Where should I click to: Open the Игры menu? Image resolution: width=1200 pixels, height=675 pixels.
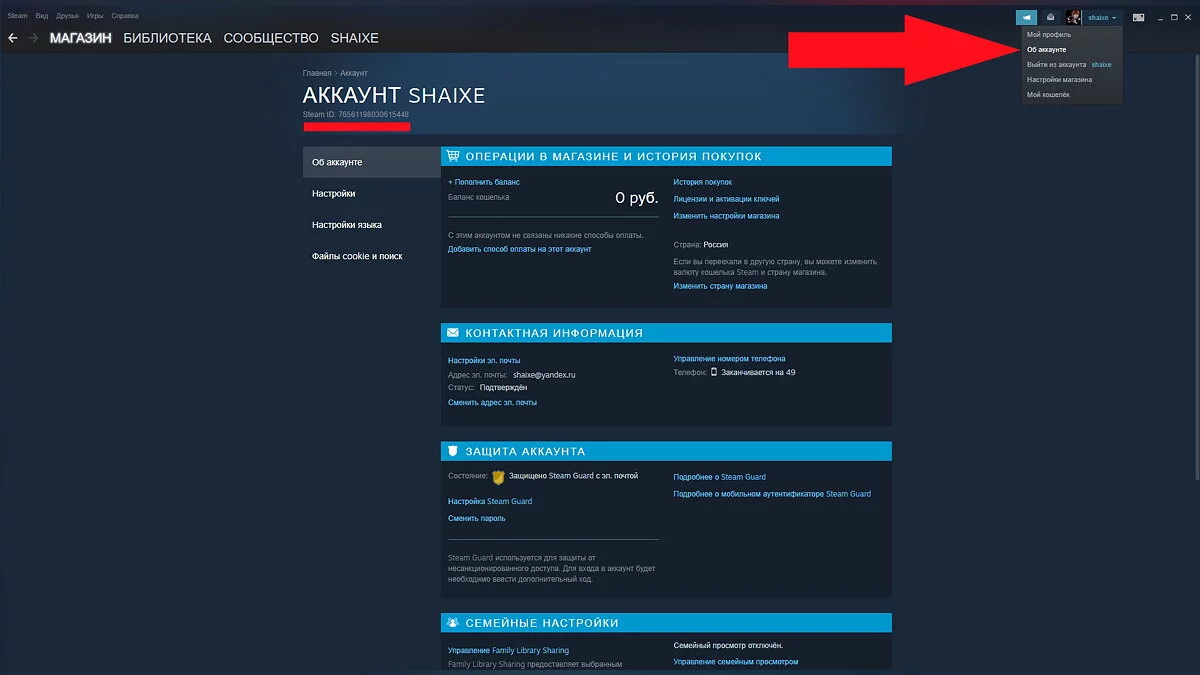click(x=95, y=16)
